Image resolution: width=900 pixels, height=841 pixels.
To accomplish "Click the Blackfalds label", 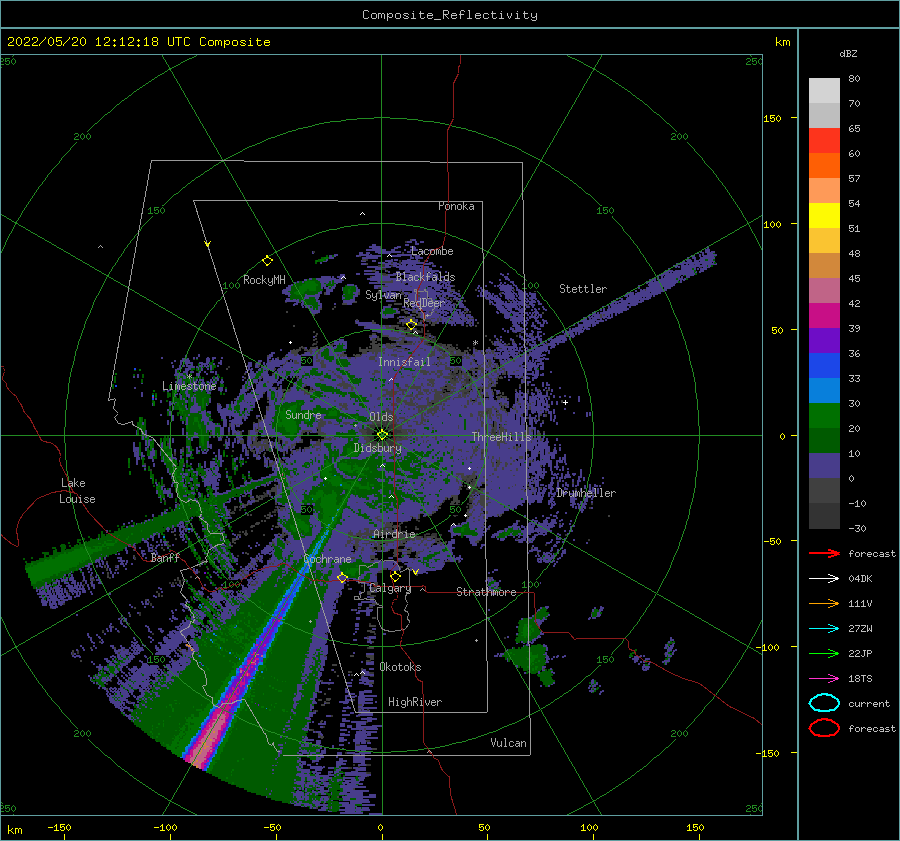I will [x=425, y=277].
